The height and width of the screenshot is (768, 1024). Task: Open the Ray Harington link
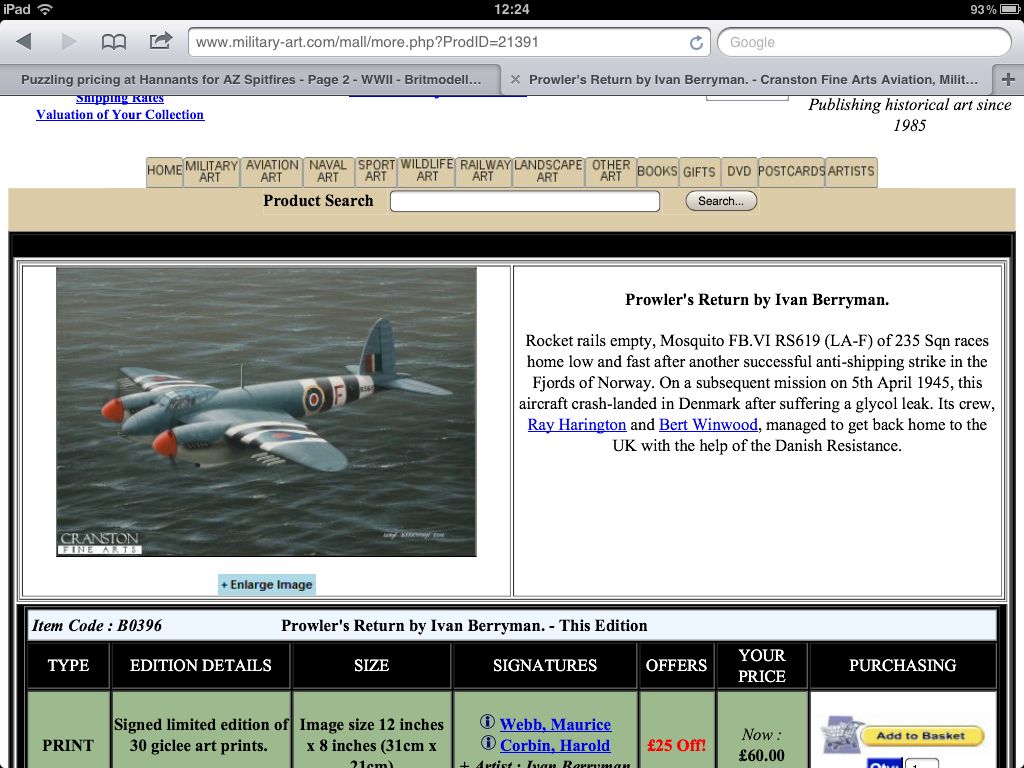click(577, 425)
